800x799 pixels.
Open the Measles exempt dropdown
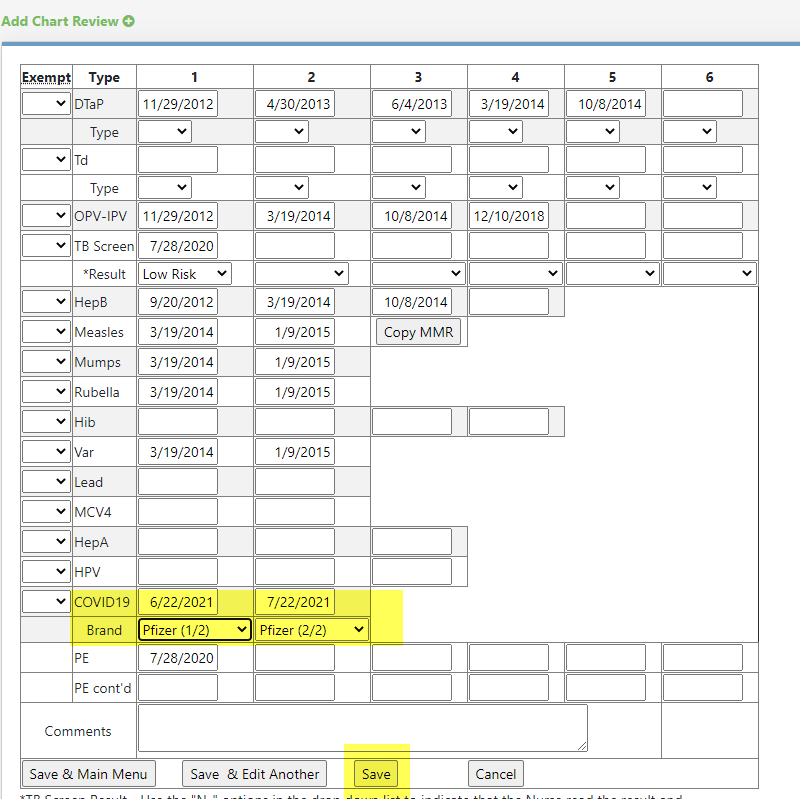[46, 332]
